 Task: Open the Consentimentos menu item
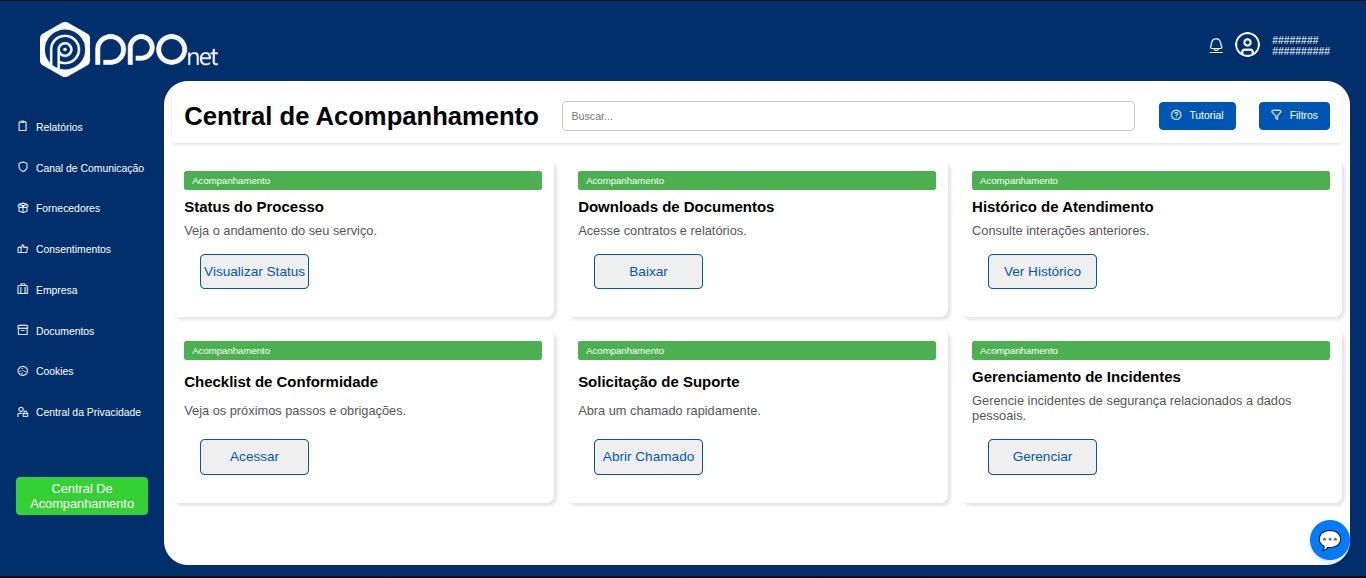(73, 249)
